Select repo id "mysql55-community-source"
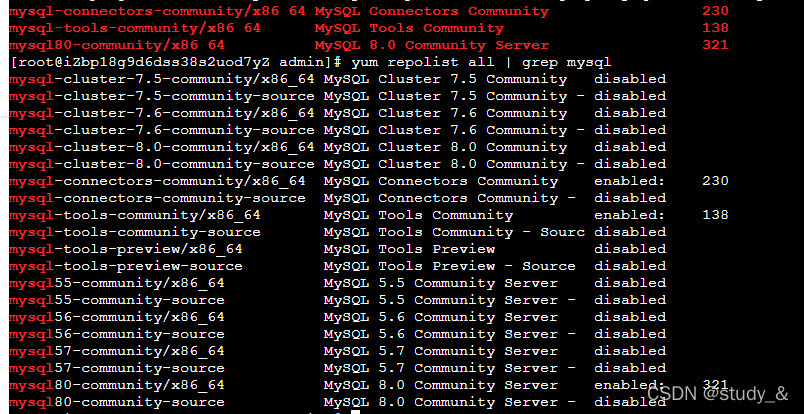Viewport: 804px width, 414px height. coord(116,300)
